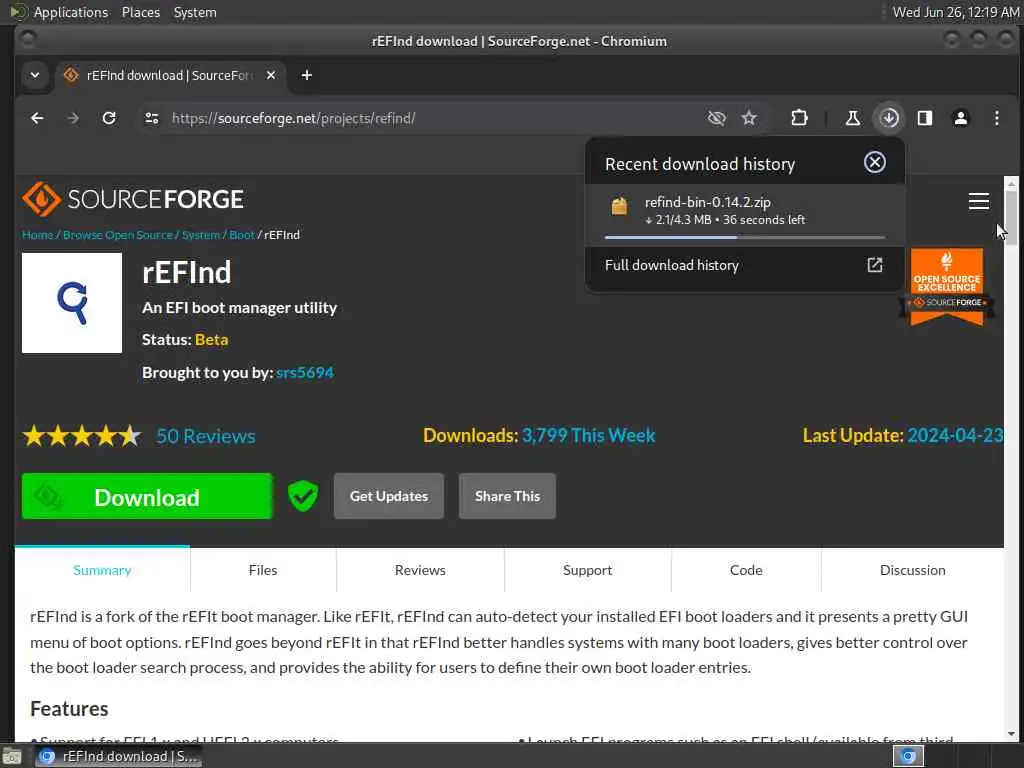Select the rEFInd download SourceForge tab
Viewport: 1024px width, 768px height.
[170, 75]
